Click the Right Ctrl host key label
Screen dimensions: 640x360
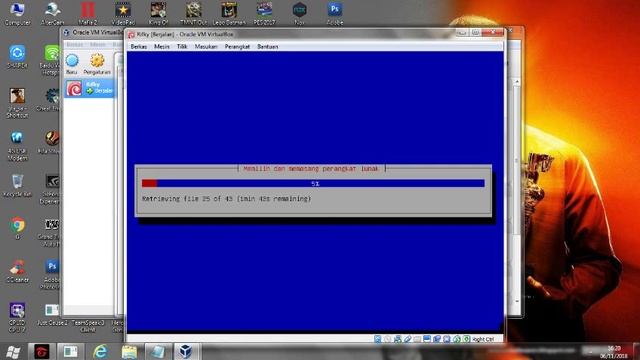click(x=483, y=339)
